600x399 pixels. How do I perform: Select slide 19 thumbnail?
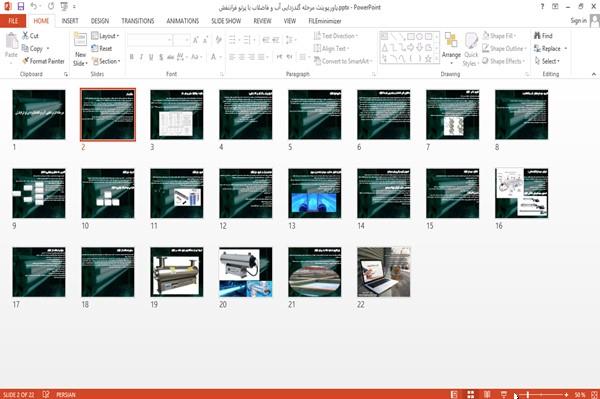177,272
